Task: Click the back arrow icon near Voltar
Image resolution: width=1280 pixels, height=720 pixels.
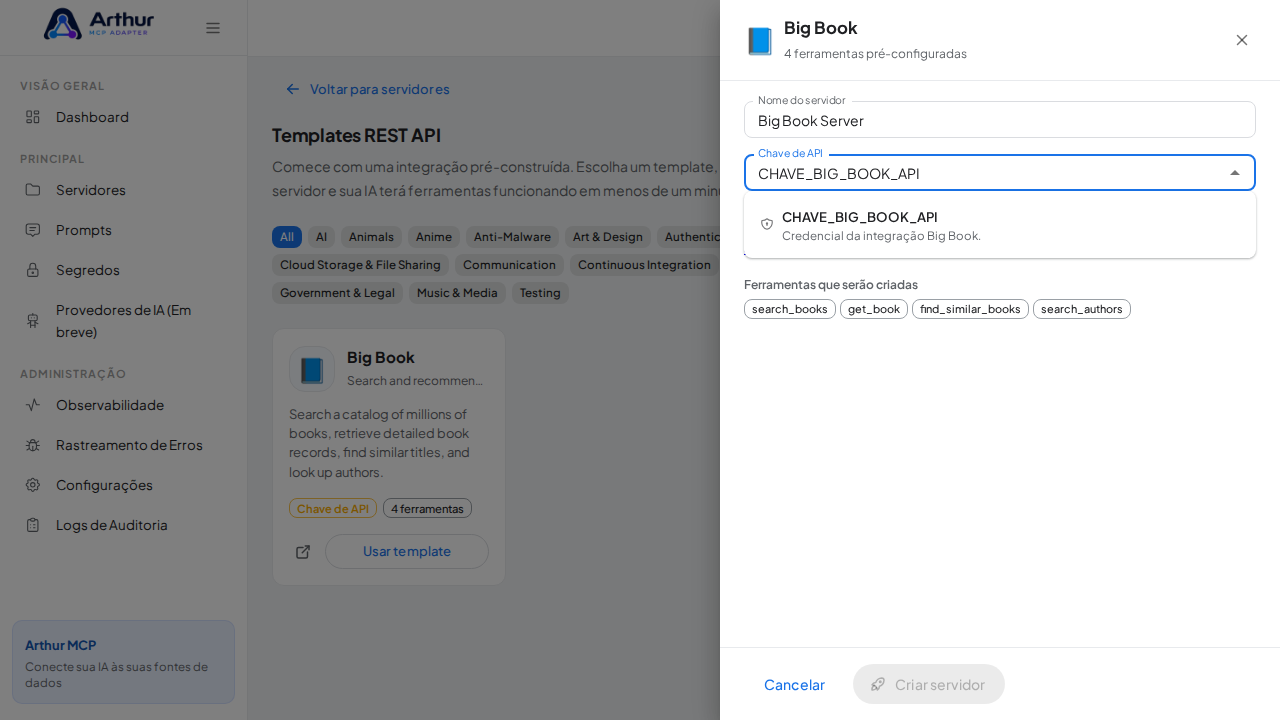Action: coord(293,89)
